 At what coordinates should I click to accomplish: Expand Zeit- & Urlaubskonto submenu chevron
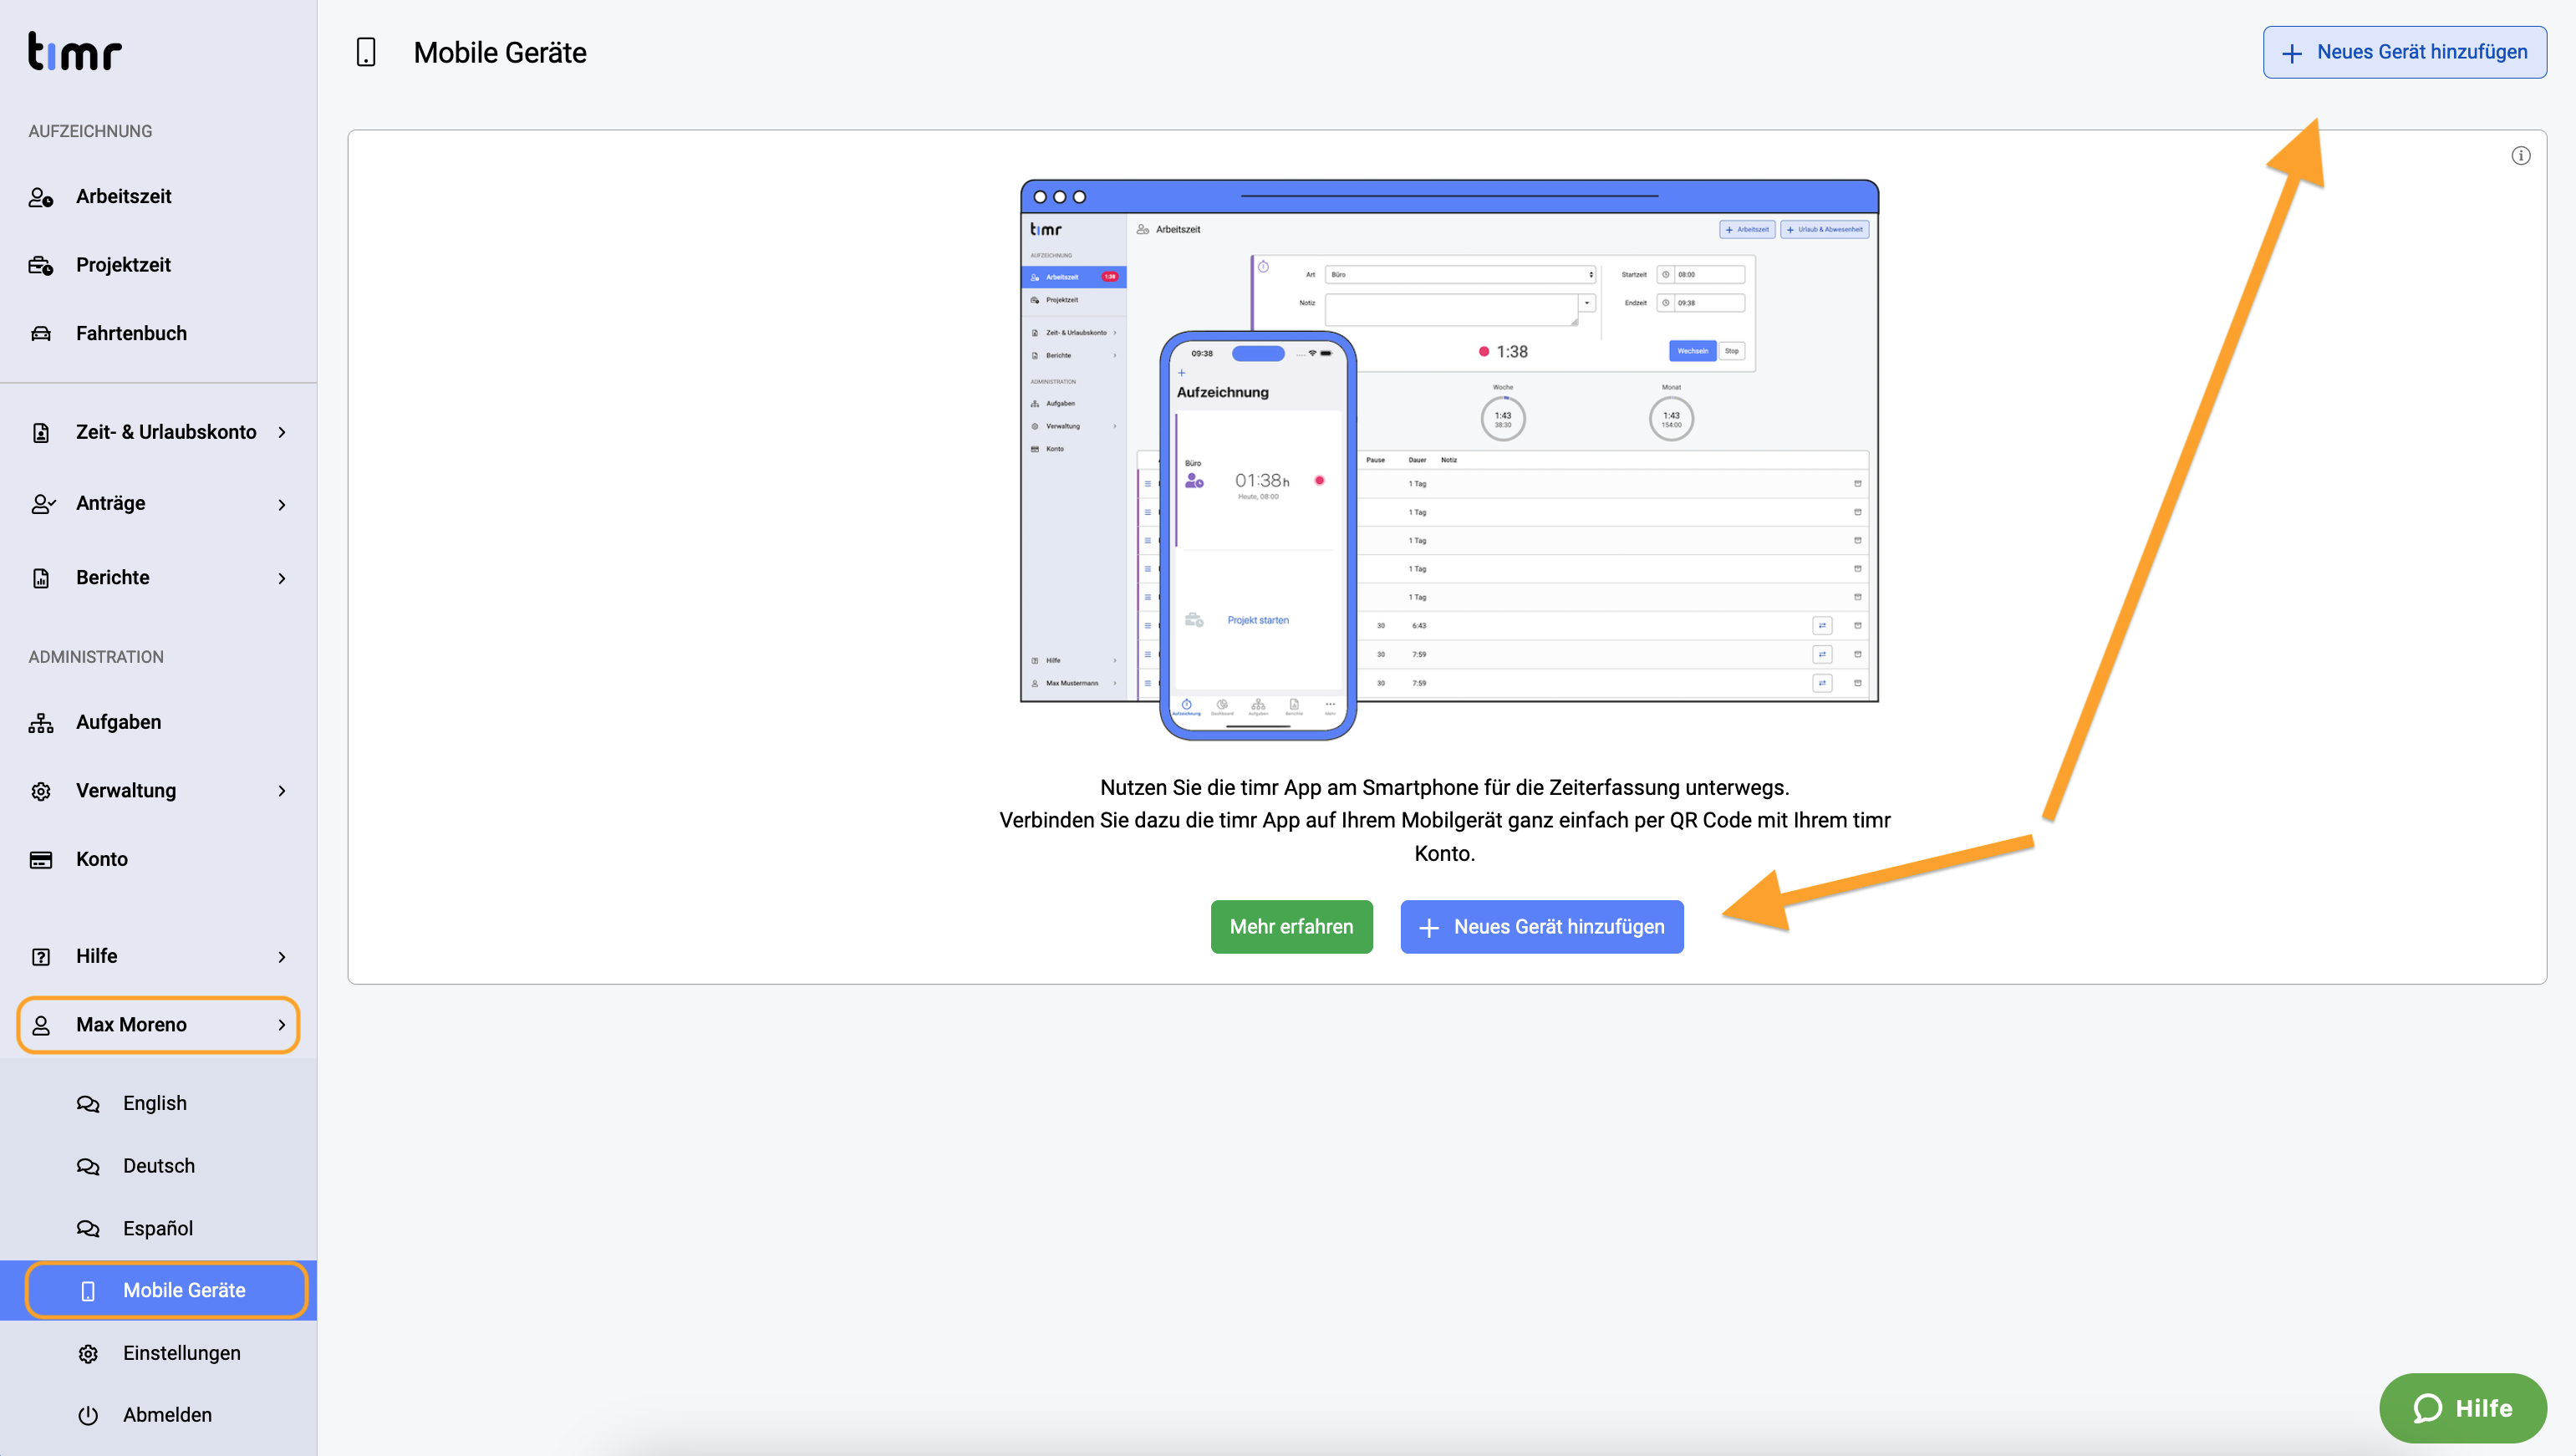(x=282, y=432)
